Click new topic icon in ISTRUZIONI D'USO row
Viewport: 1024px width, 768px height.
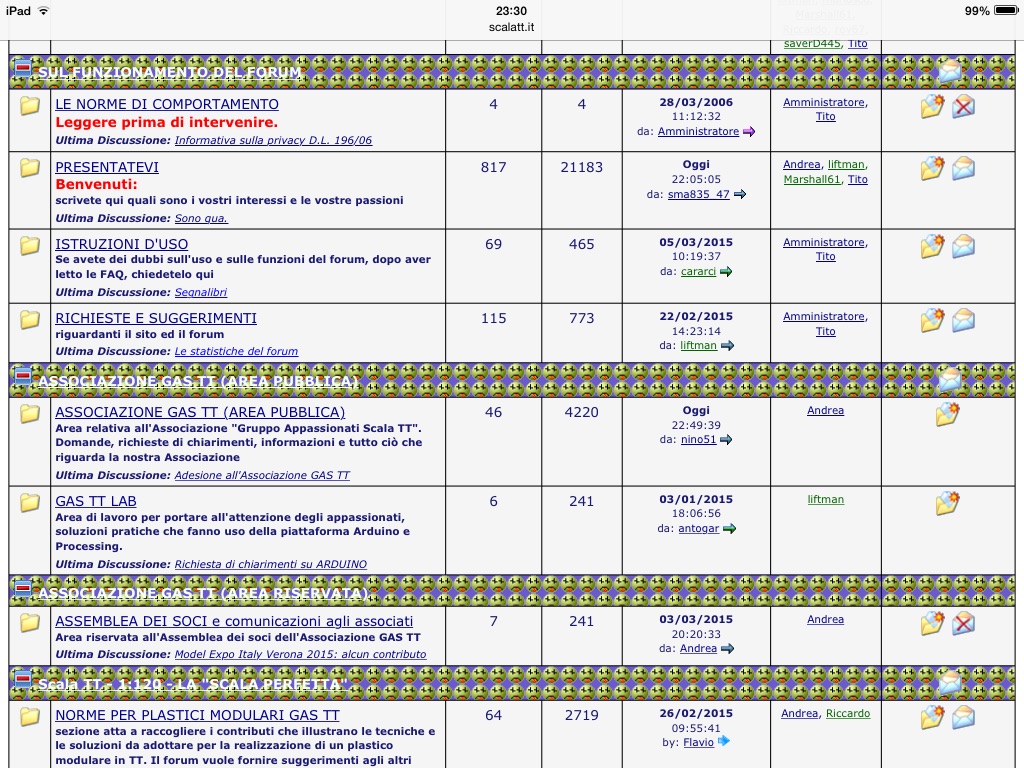click(933, 246)
